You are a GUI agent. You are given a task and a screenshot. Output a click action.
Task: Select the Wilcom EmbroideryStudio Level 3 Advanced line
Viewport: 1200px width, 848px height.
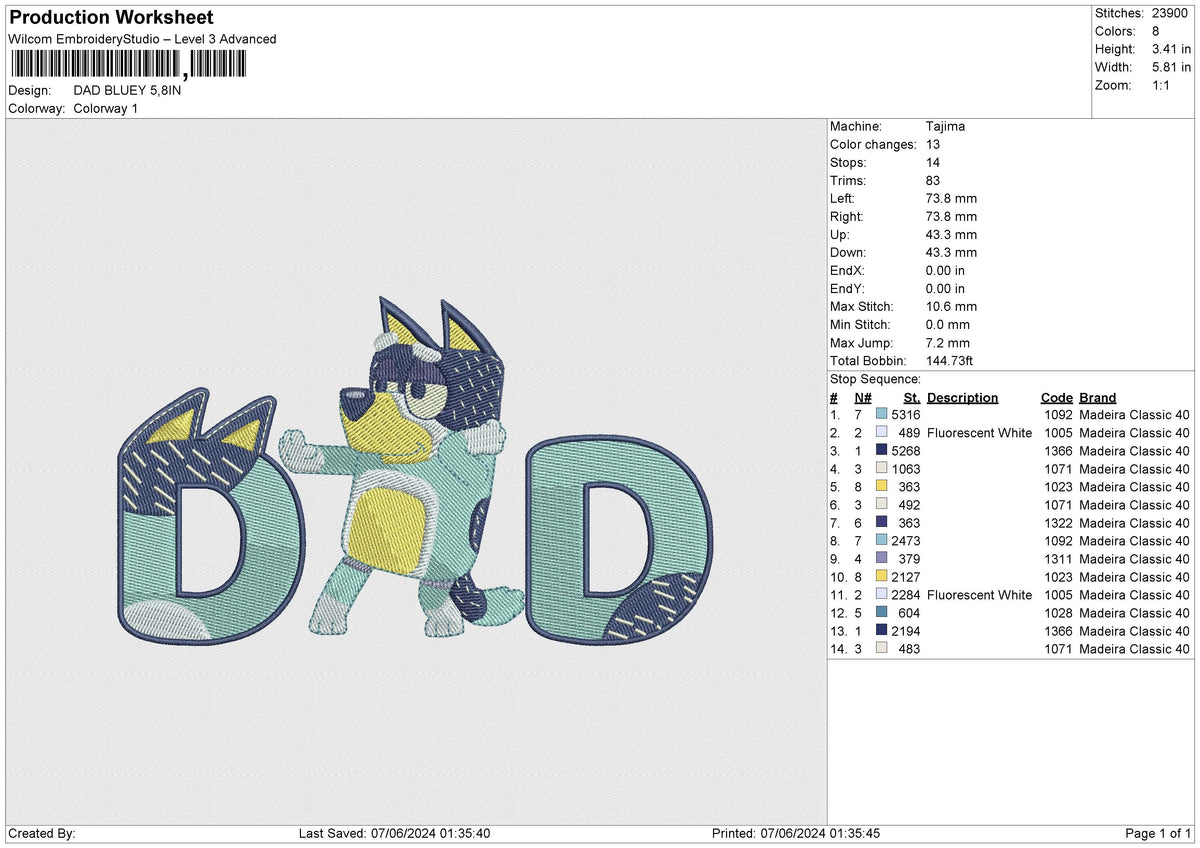click(x=142, y=39)
